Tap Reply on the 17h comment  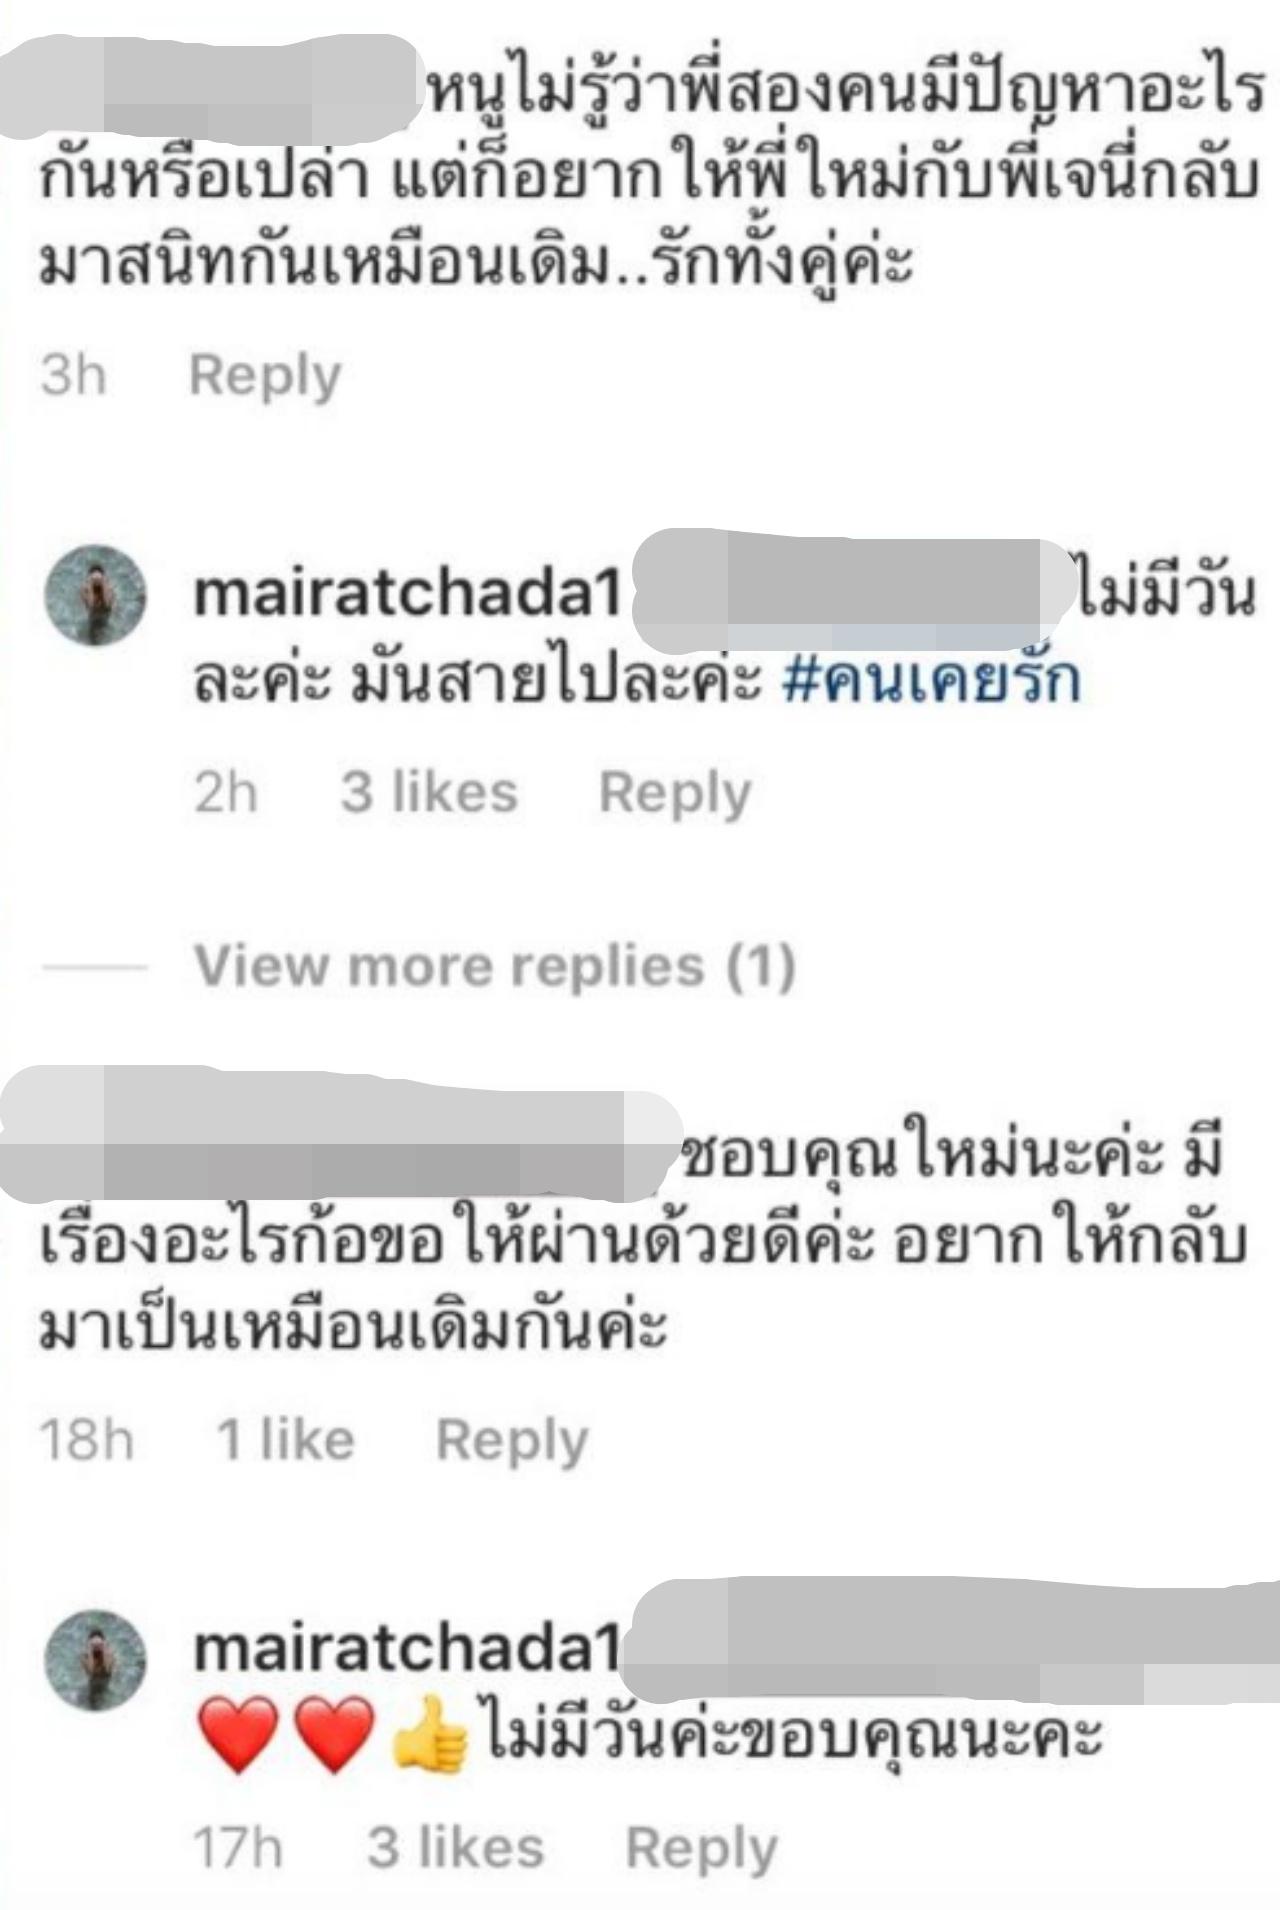tap(701, 1850)
